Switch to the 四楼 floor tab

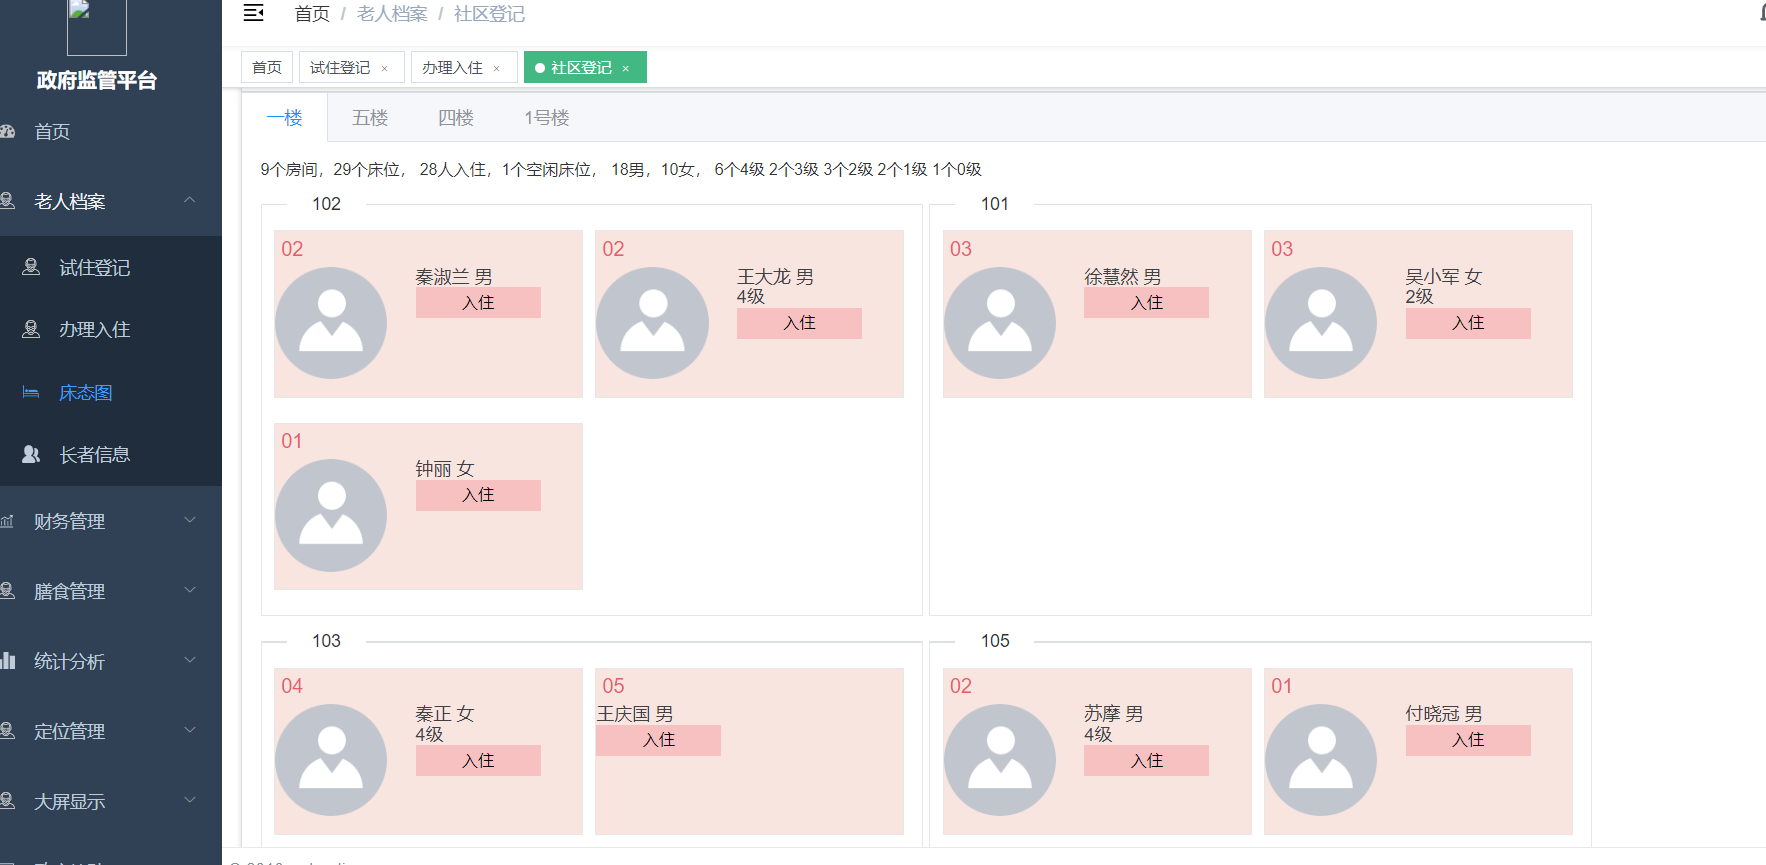[x=456, y=118]
